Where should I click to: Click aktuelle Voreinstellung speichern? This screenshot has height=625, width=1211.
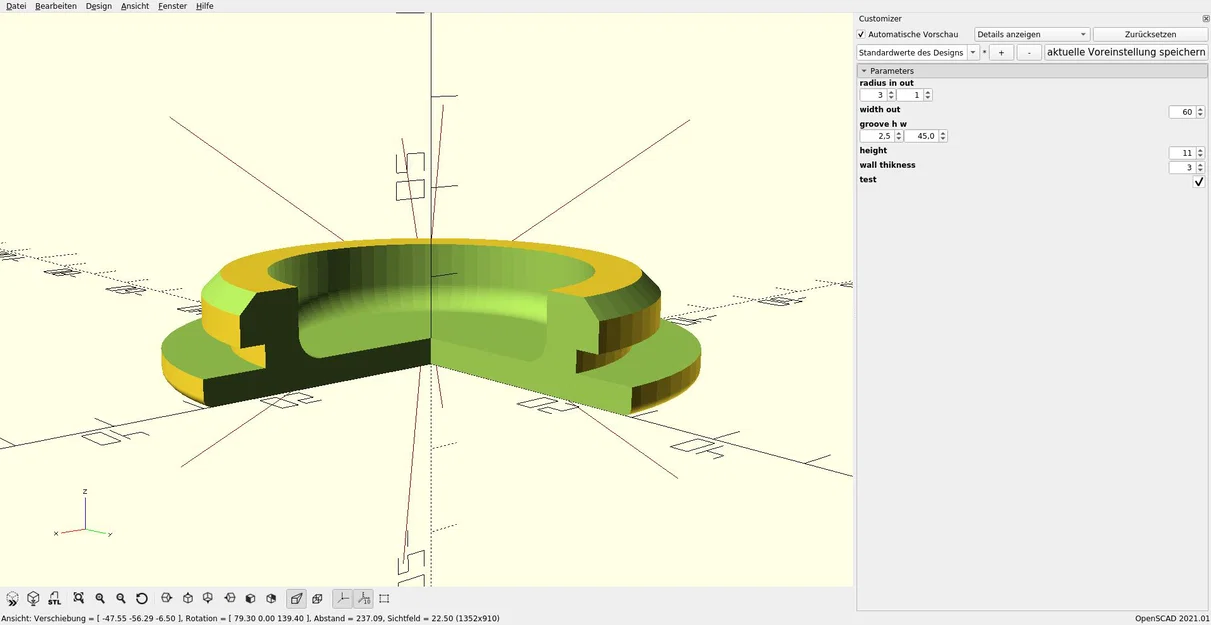[x=1126, y=52]
